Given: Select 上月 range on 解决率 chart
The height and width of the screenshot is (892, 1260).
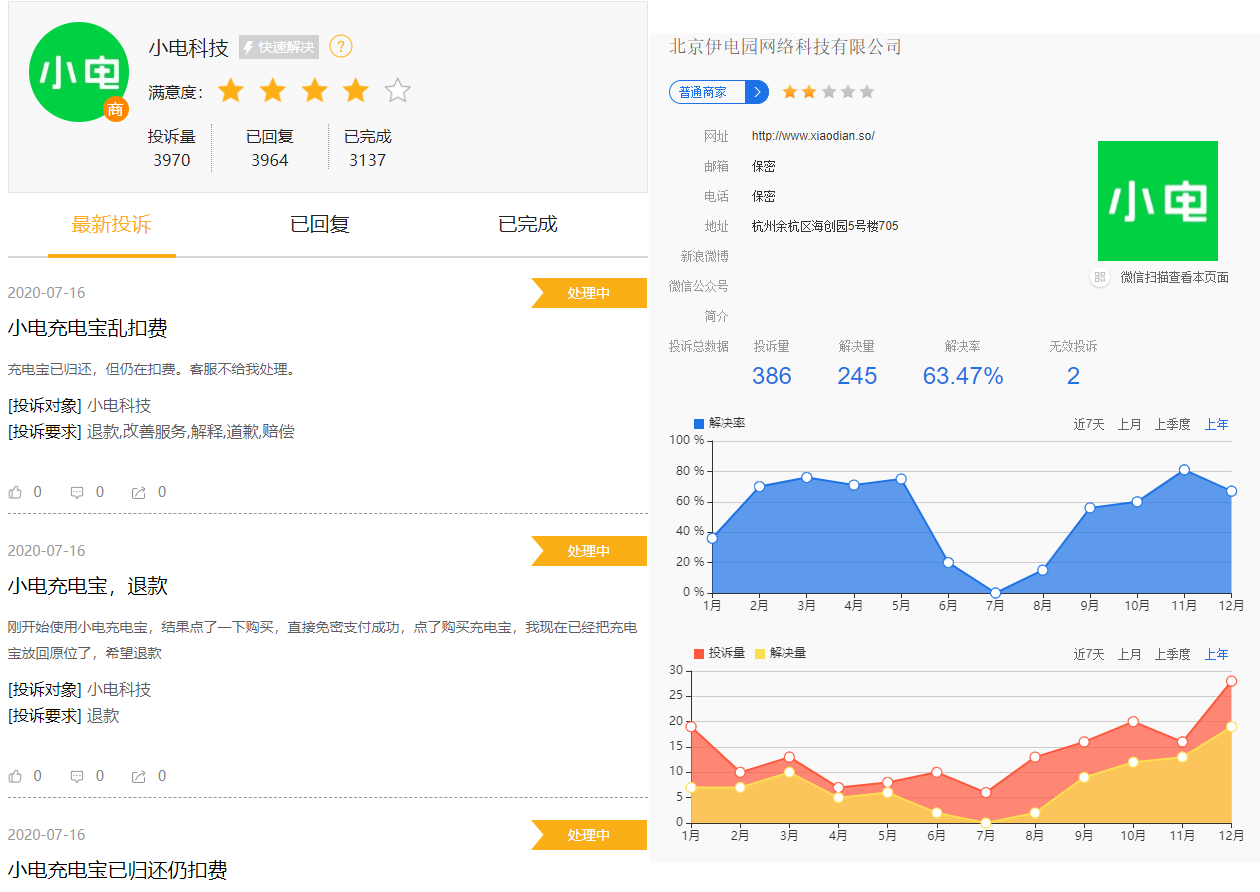Looking at the screenshot, I should [1130, 425].
